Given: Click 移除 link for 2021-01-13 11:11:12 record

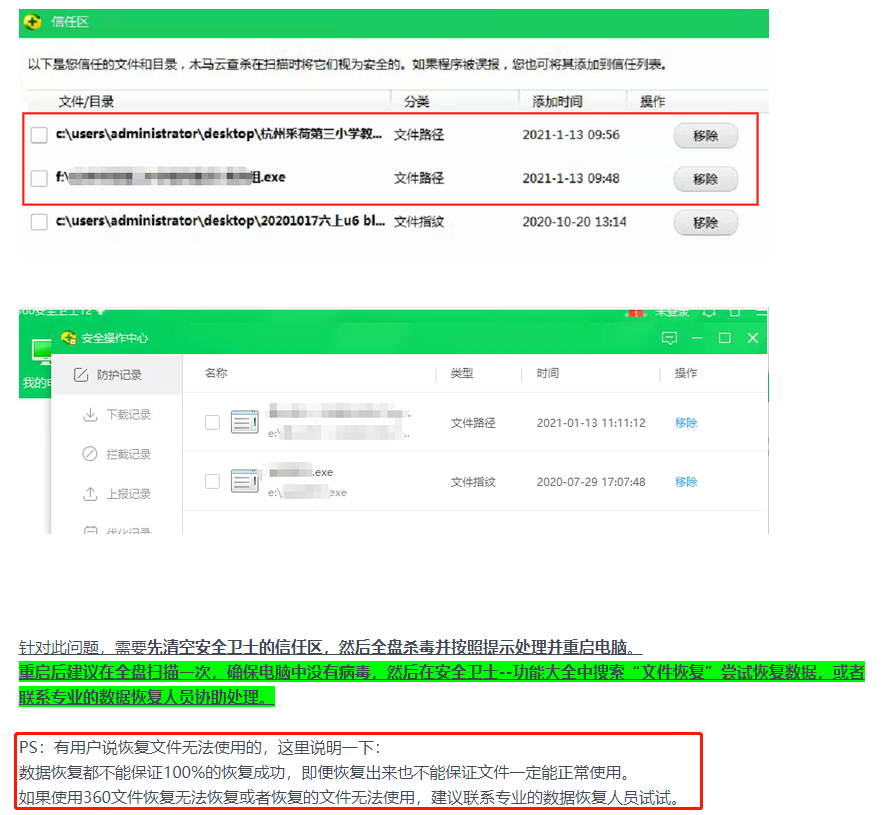Looking at the screenshot, I should click(x=686, y=423).
